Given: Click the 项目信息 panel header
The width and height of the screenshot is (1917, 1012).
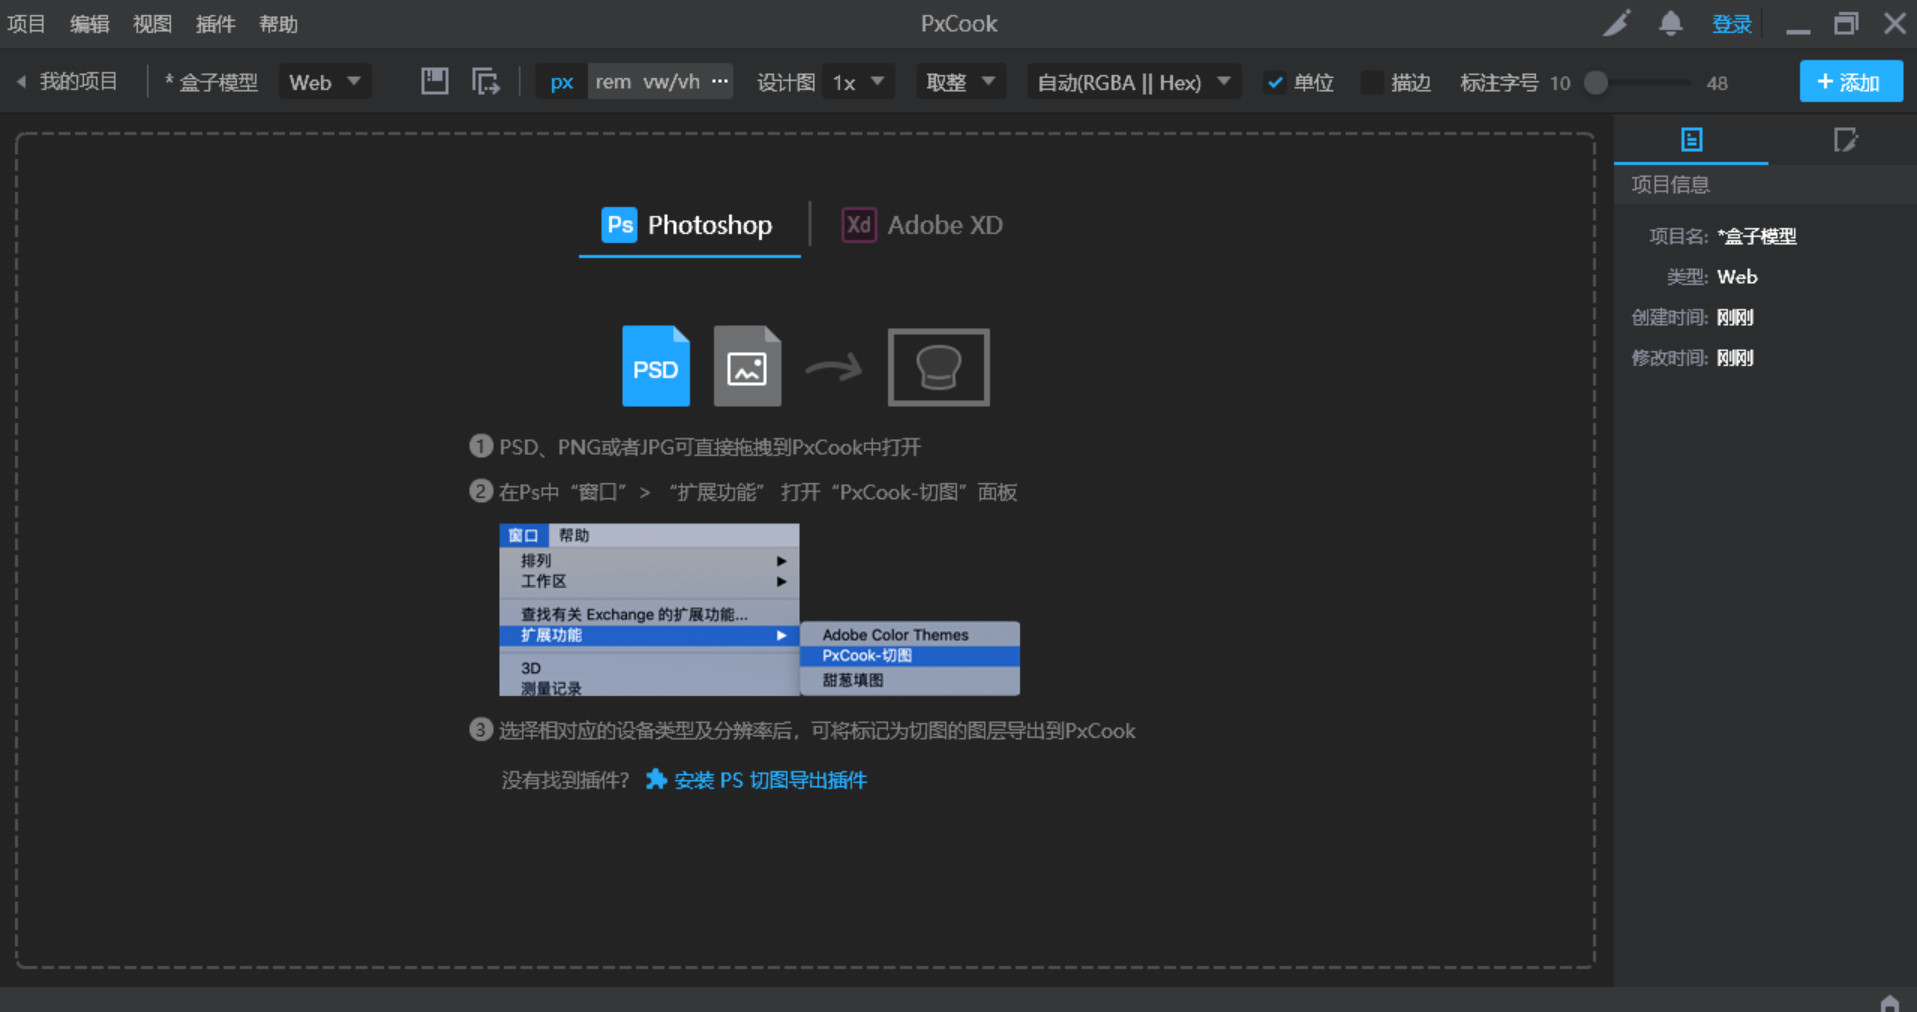Looking at the screenshot, I should point(1765,184).
